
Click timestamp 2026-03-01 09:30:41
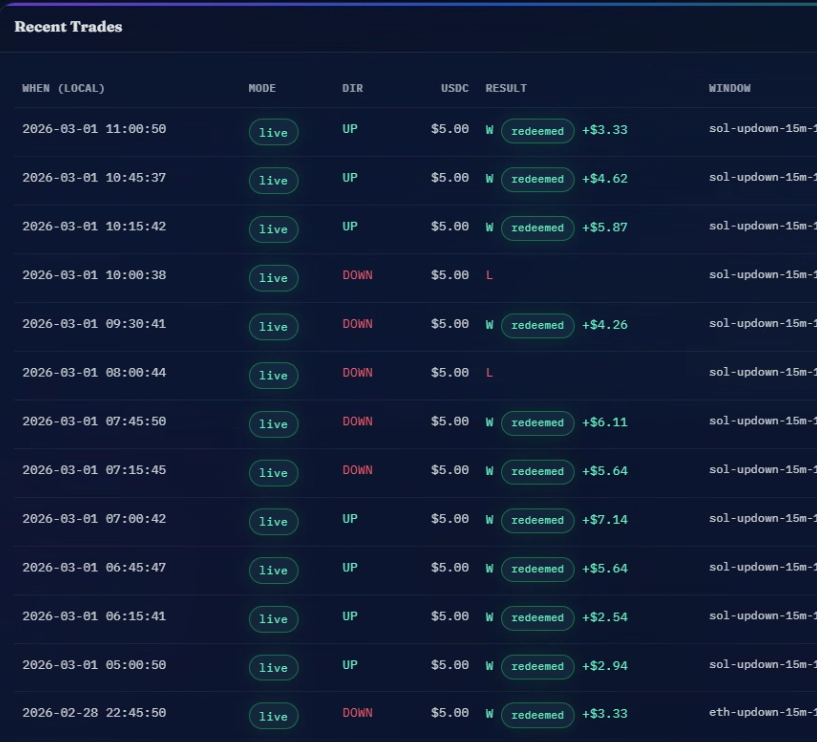pos(94,324)
